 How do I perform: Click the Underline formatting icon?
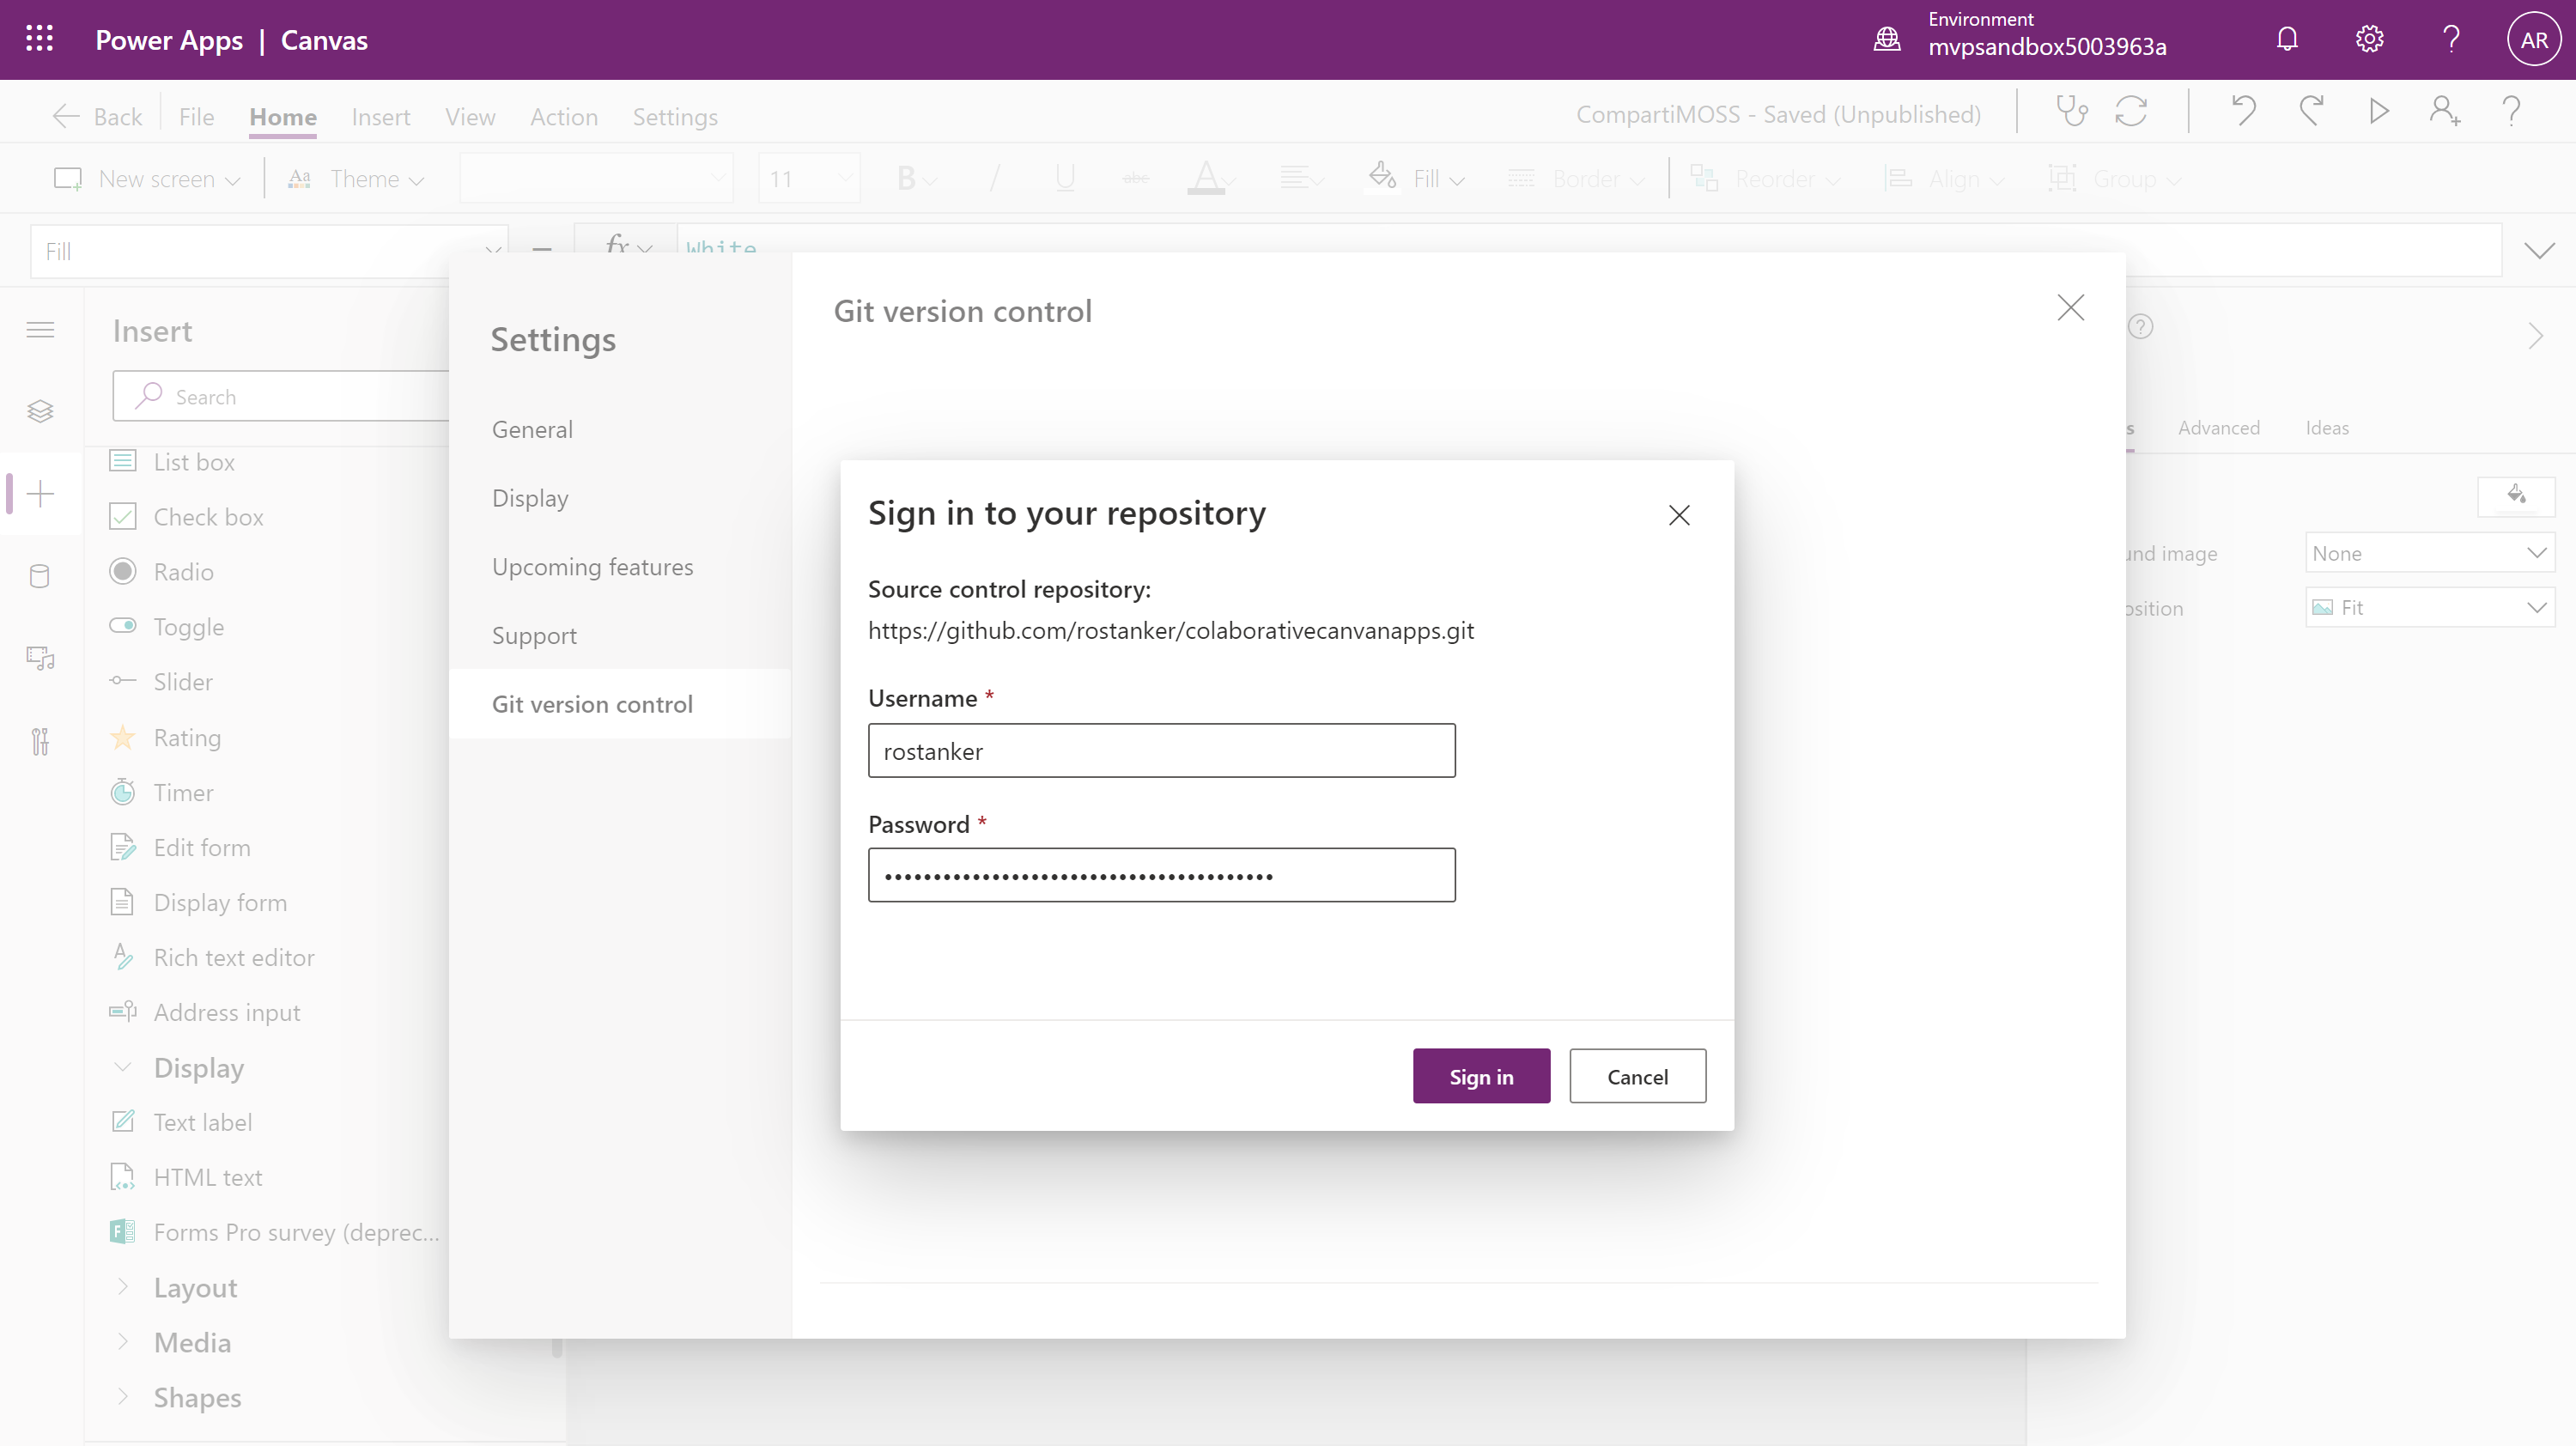pyautogui.click(x=1065, y=178)
